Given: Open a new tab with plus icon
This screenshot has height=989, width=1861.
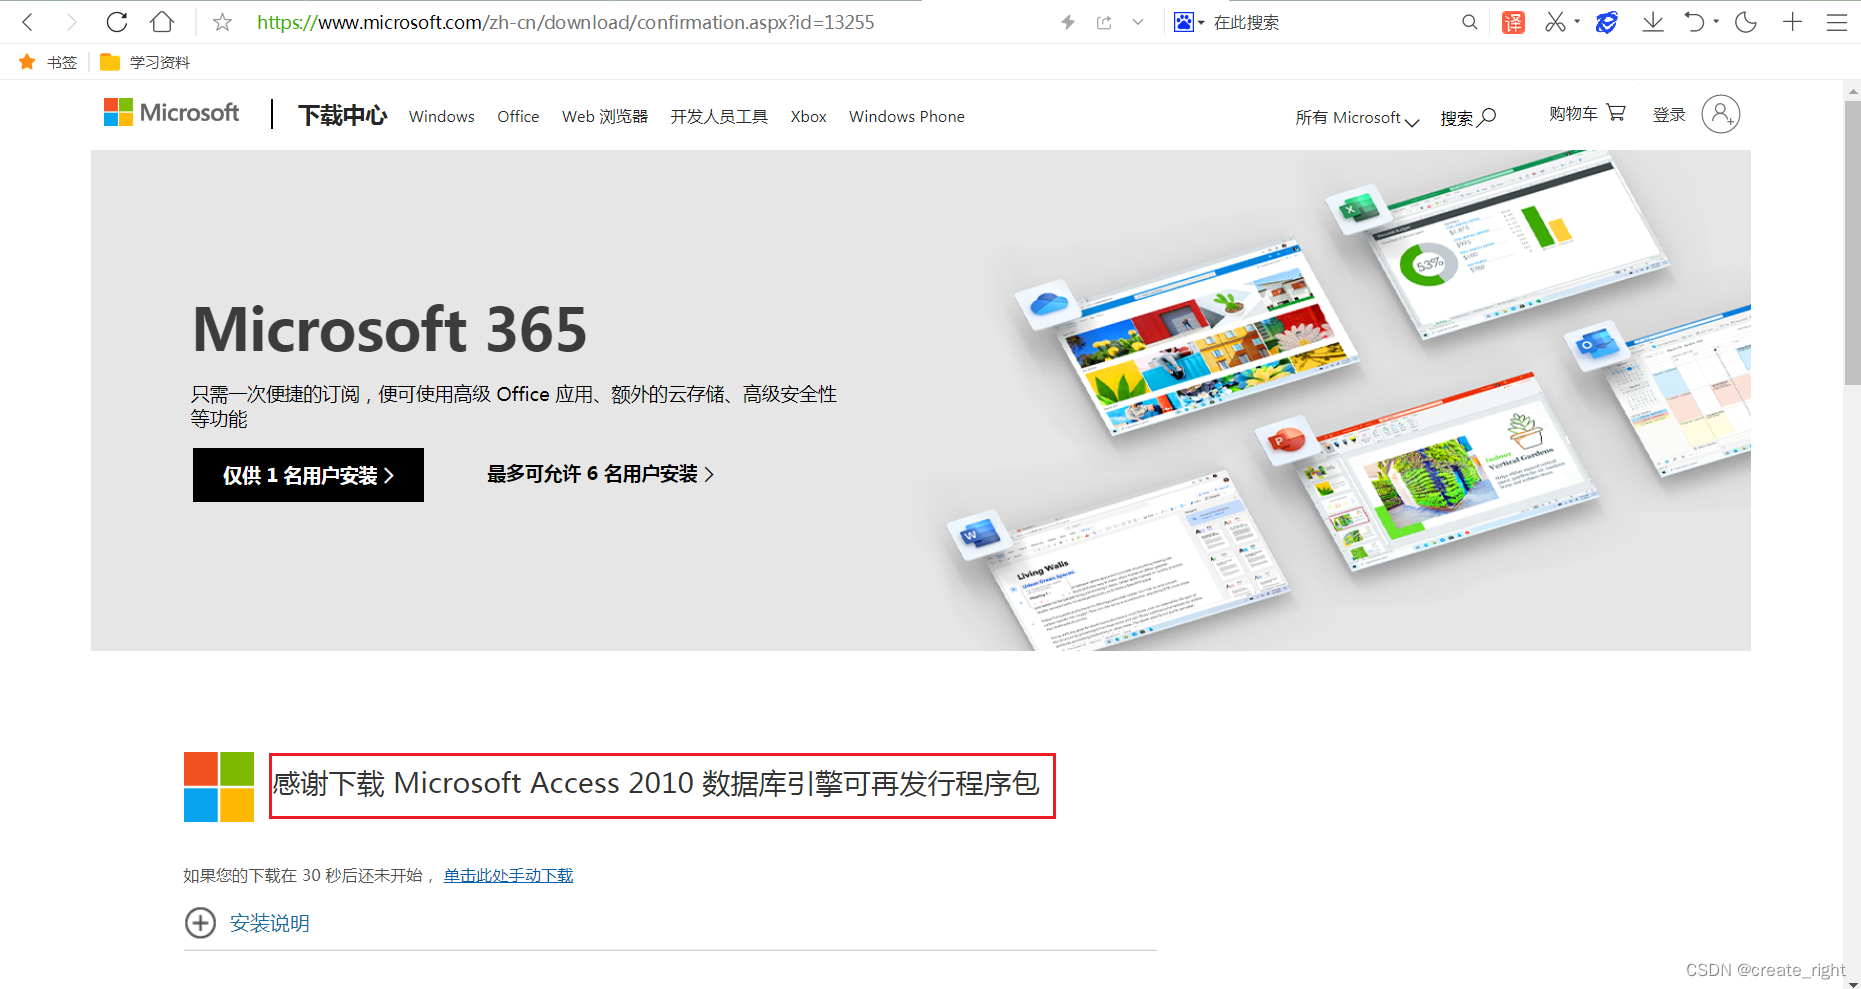Looking at the screenshot, I should (x=1792, y=22).
